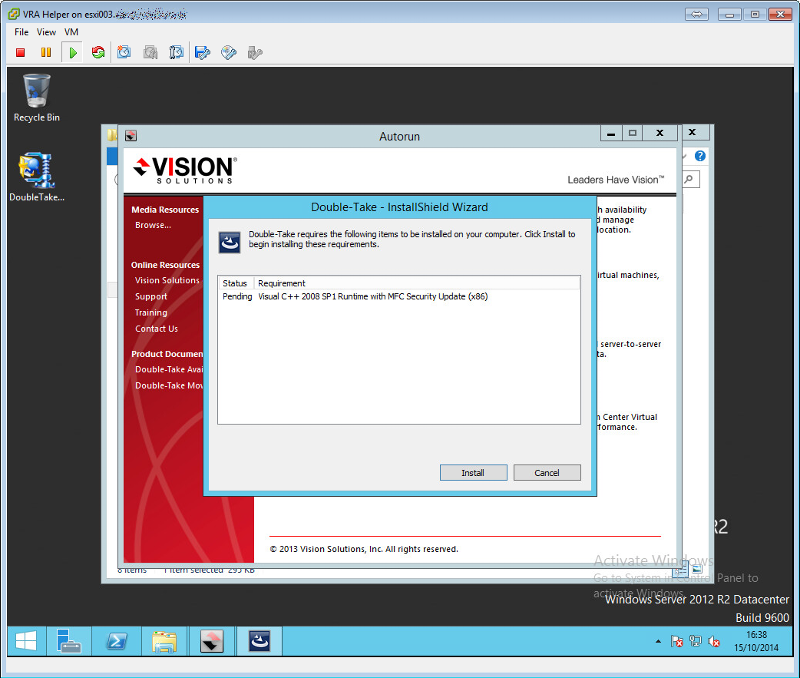Click the network tray icon

pyautogui.click(x=695, y=641)
